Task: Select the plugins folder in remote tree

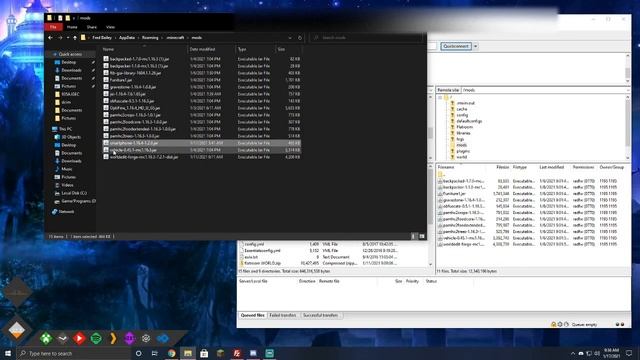Action: [463, 151]
